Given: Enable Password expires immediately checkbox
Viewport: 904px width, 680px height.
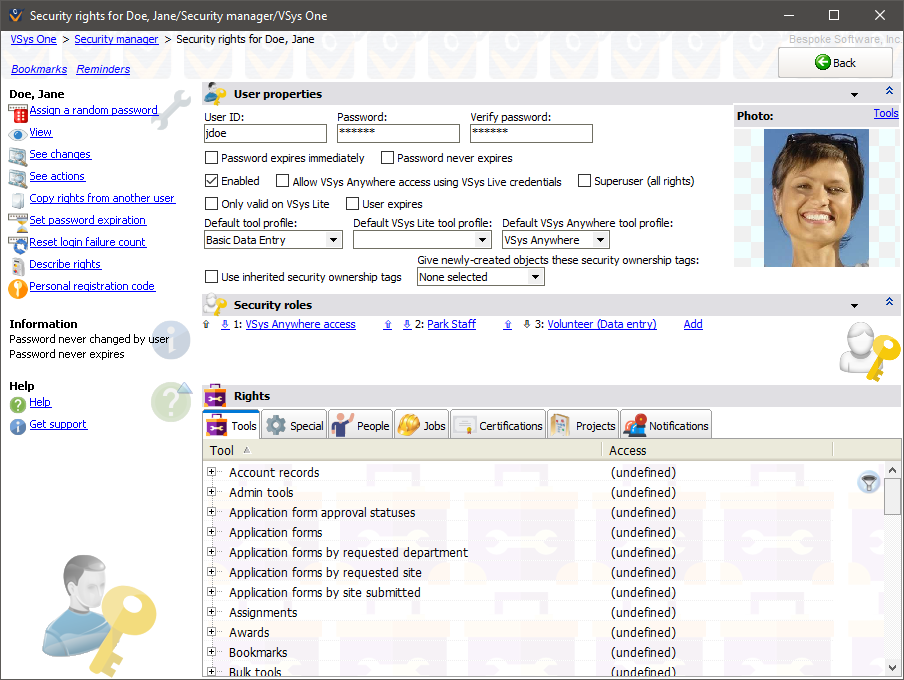Looking at the screenshot, I should click(x=211, y=158).
